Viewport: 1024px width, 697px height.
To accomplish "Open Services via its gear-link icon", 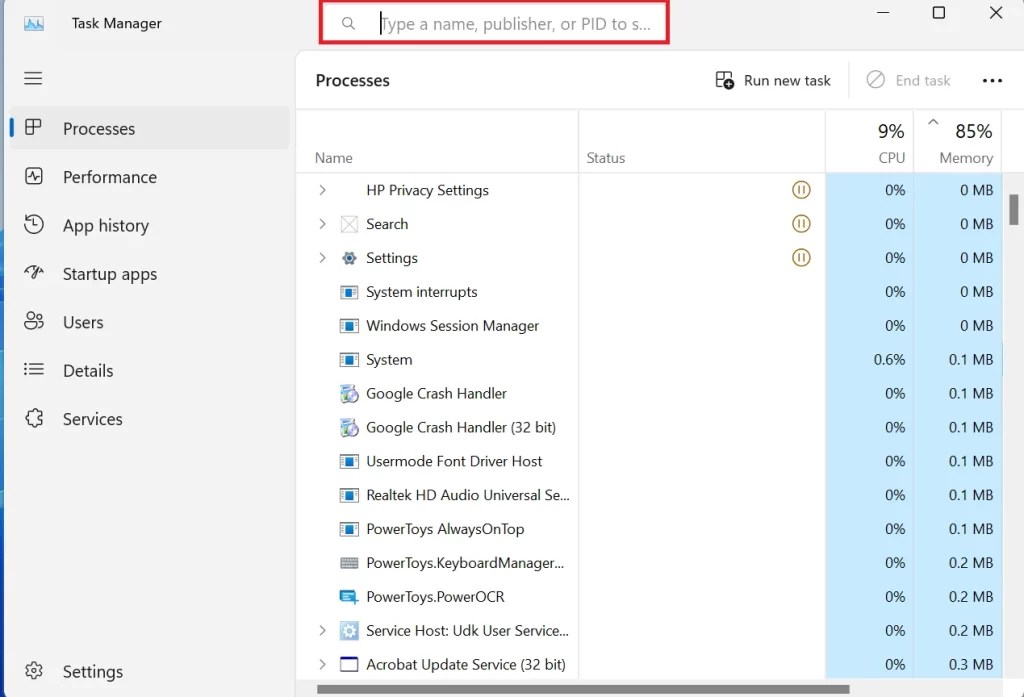I will (35, 418).
